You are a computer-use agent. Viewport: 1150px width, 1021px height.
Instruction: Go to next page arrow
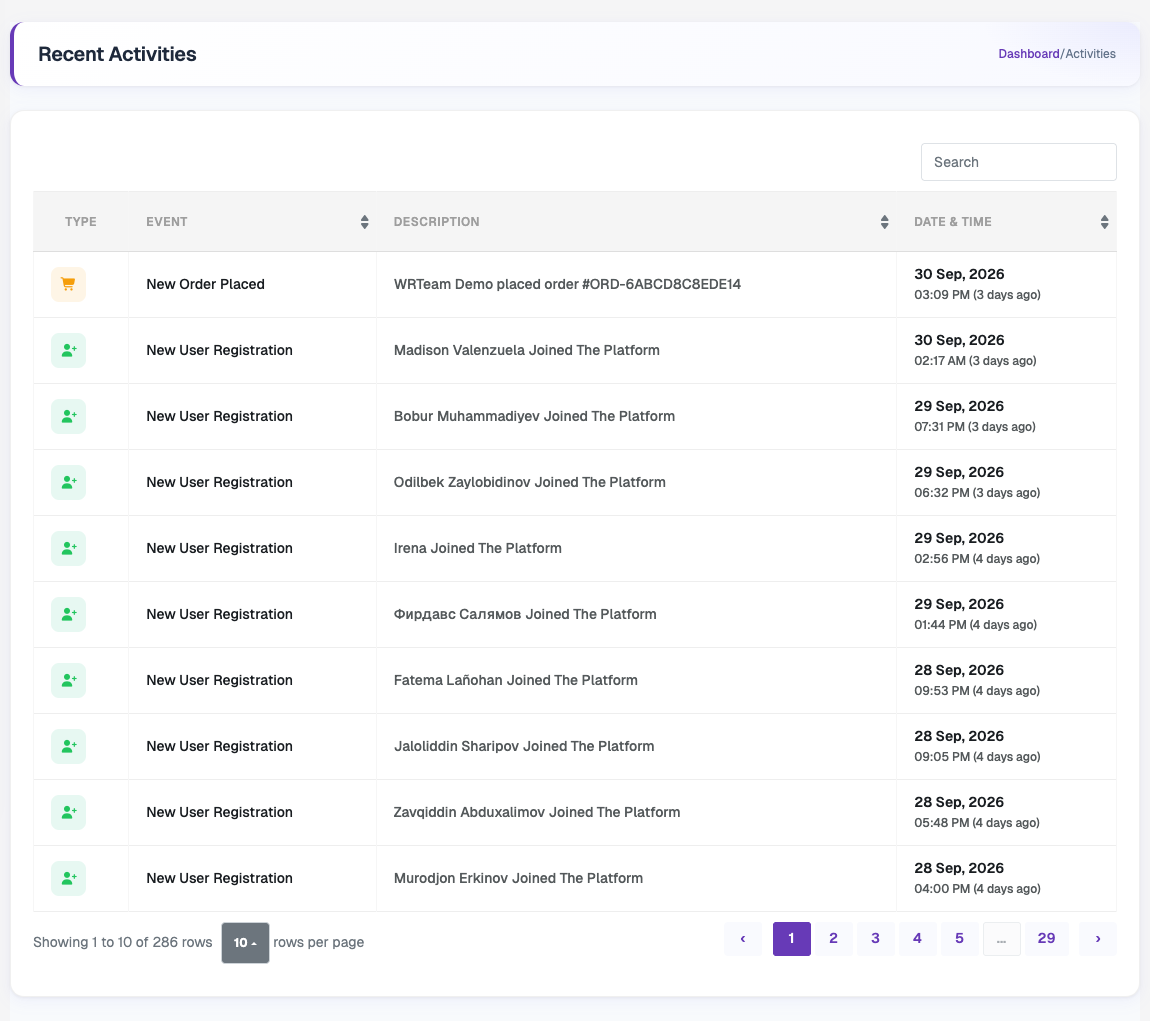[1097, 939]
